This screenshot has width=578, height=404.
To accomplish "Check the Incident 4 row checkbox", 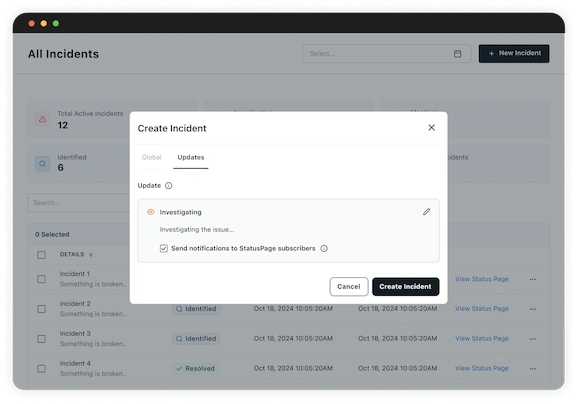I will (41, 369).
